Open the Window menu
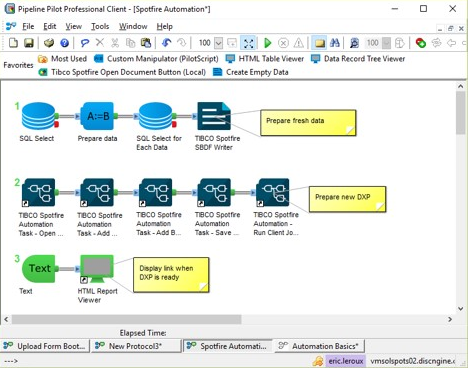Viewport: 468px width, 368px height. pos(133,26)
